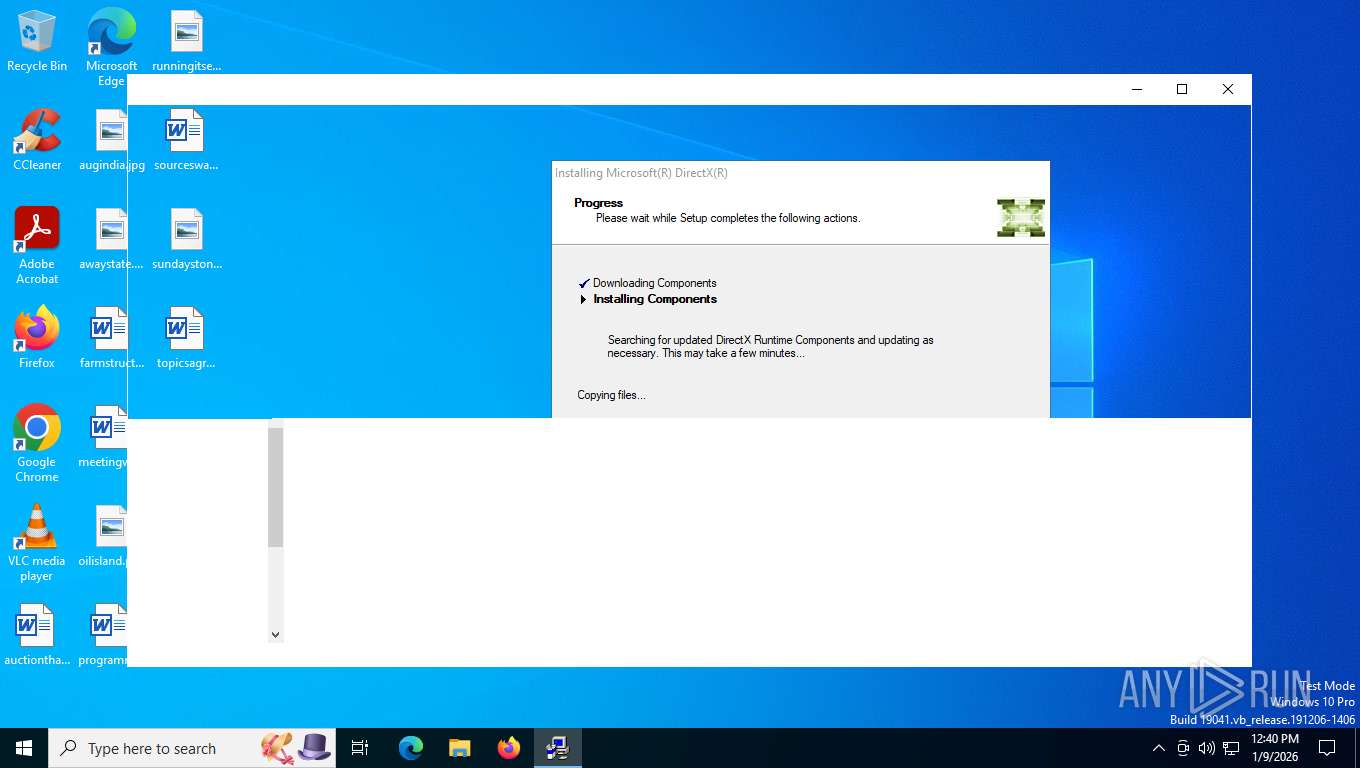Select the meetingv Word document icon
This screenshot has width=1360, height=768.
(103, 437)
